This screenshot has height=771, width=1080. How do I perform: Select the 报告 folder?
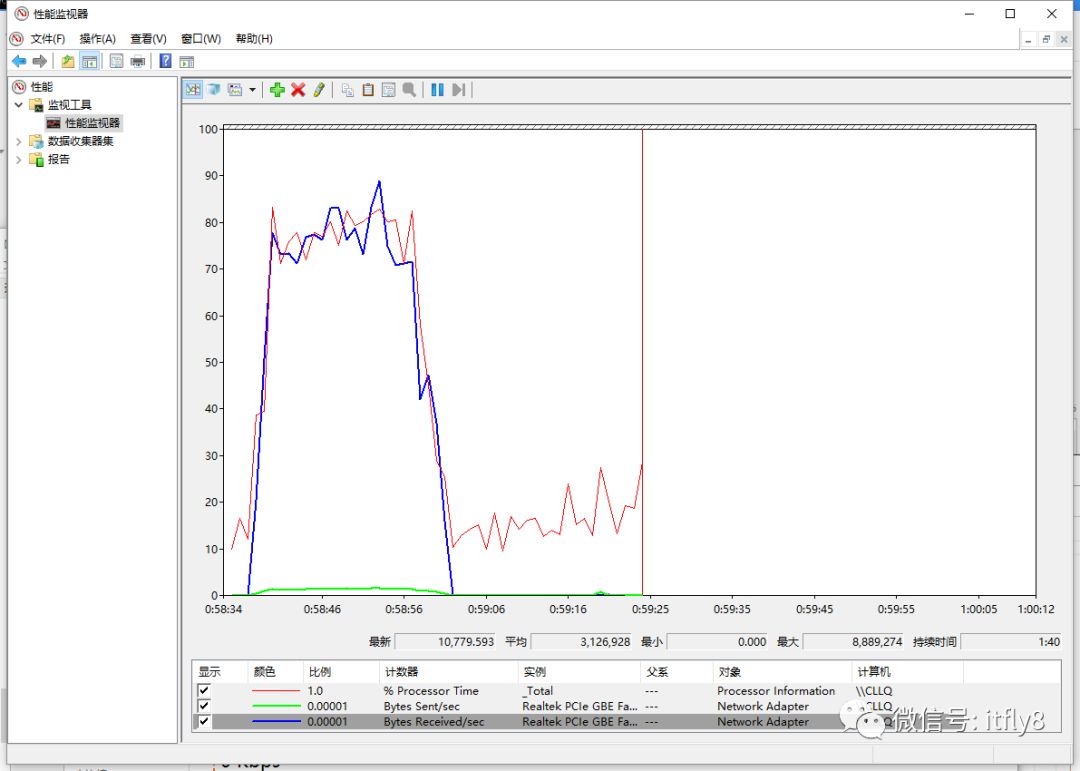coord(59,159)
